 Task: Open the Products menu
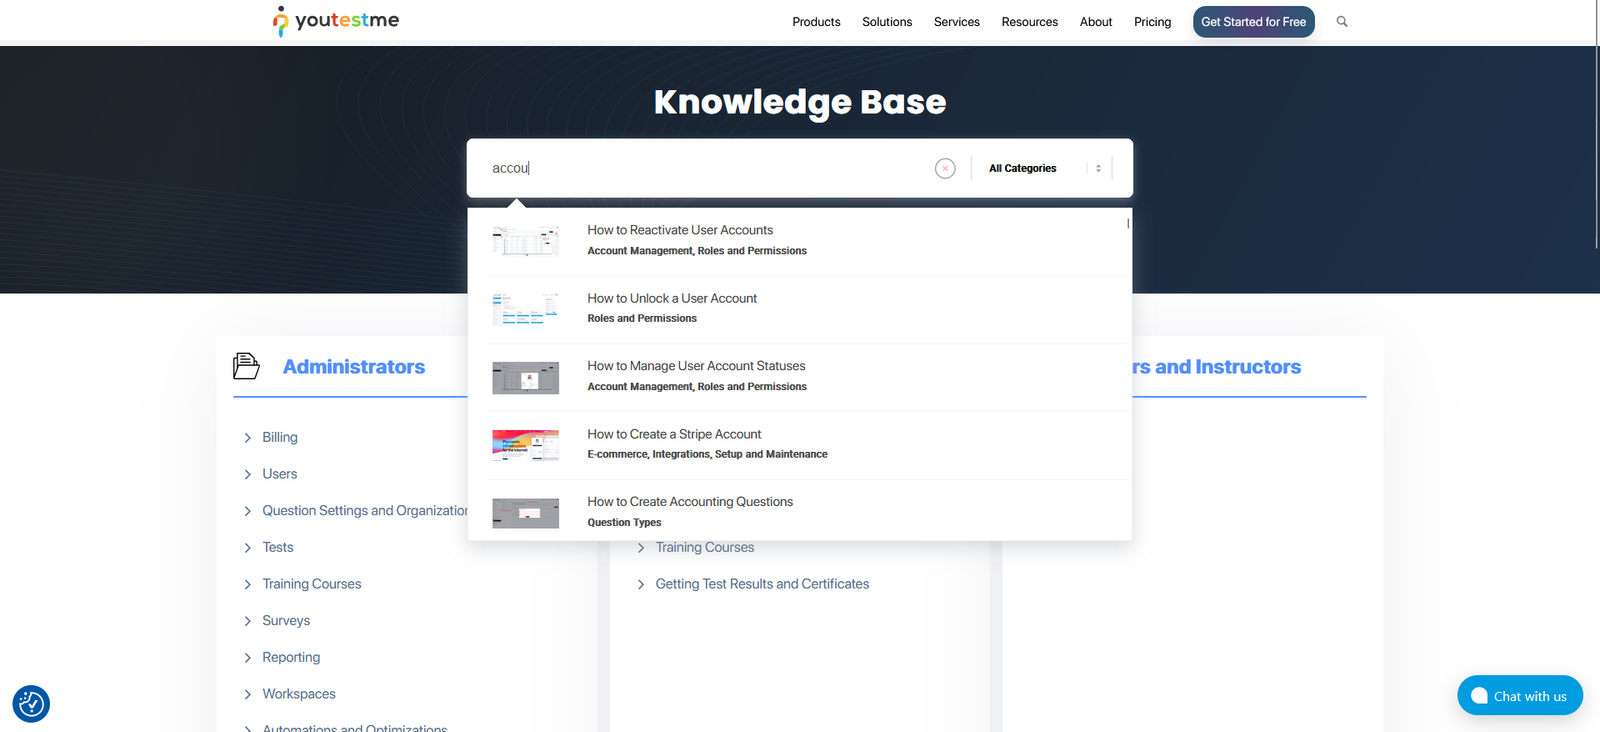816,22
